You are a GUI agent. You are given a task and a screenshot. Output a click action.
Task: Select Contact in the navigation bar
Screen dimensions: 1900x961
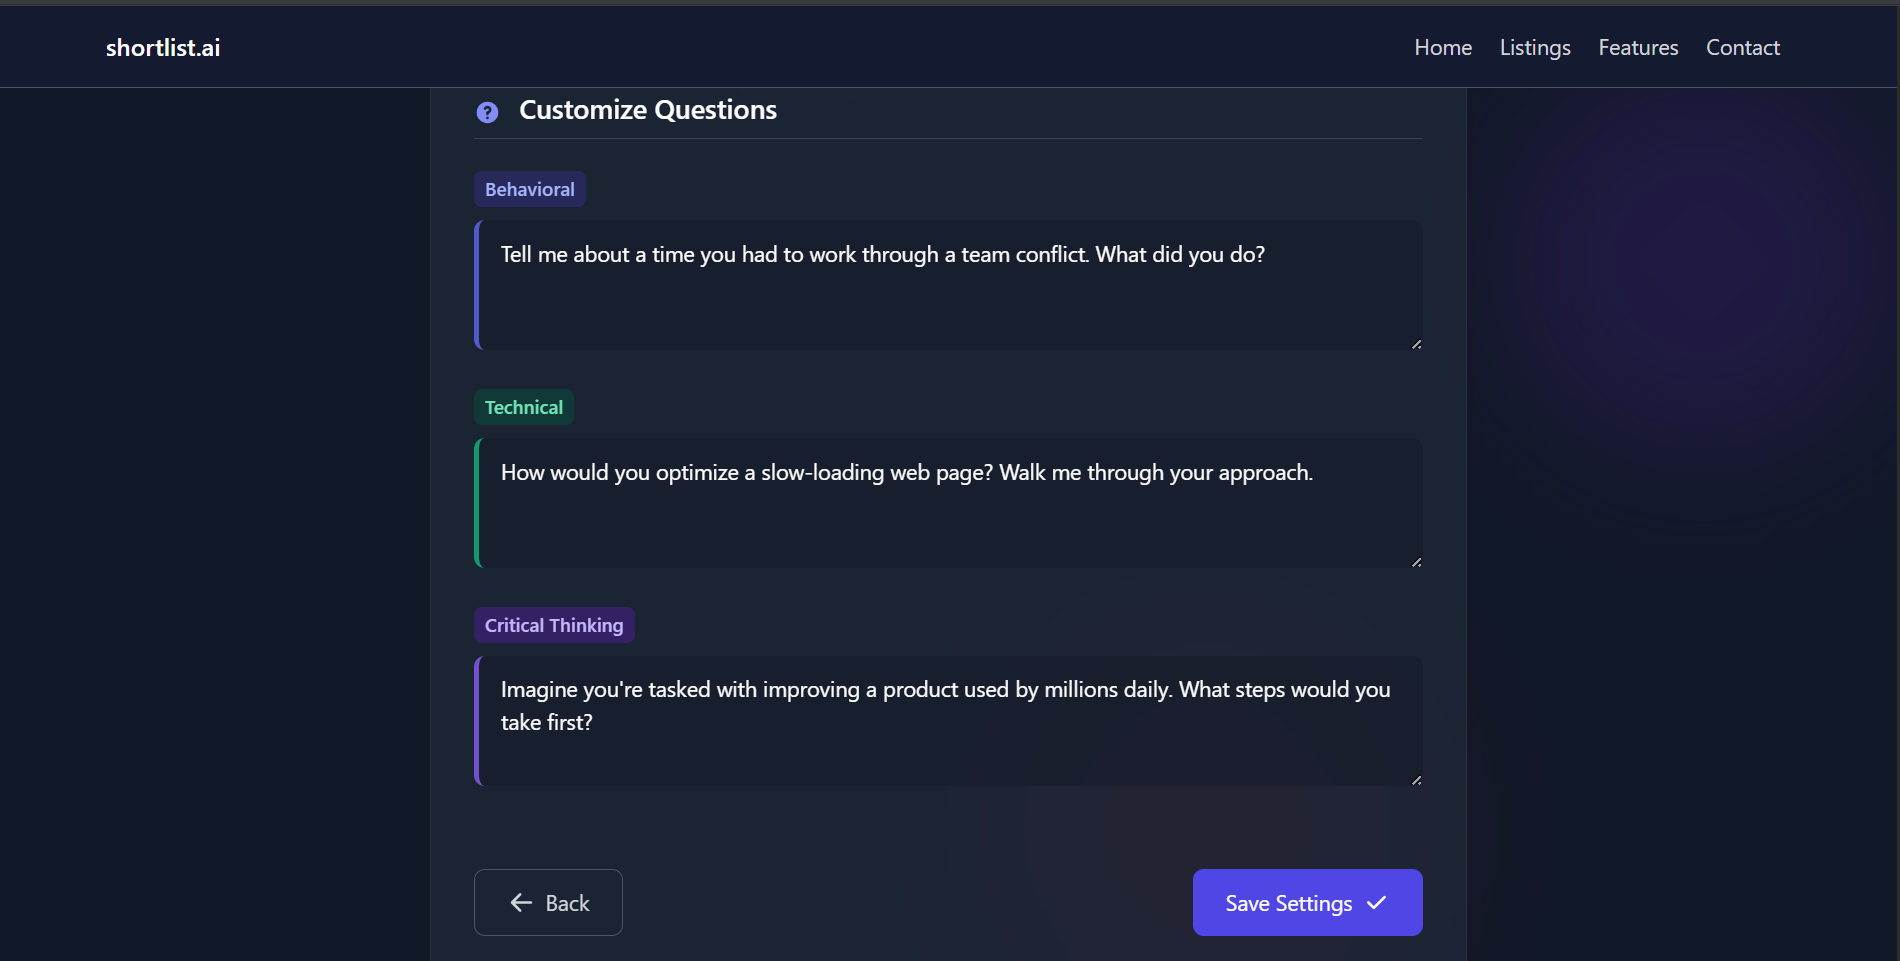pos(1742,48)
